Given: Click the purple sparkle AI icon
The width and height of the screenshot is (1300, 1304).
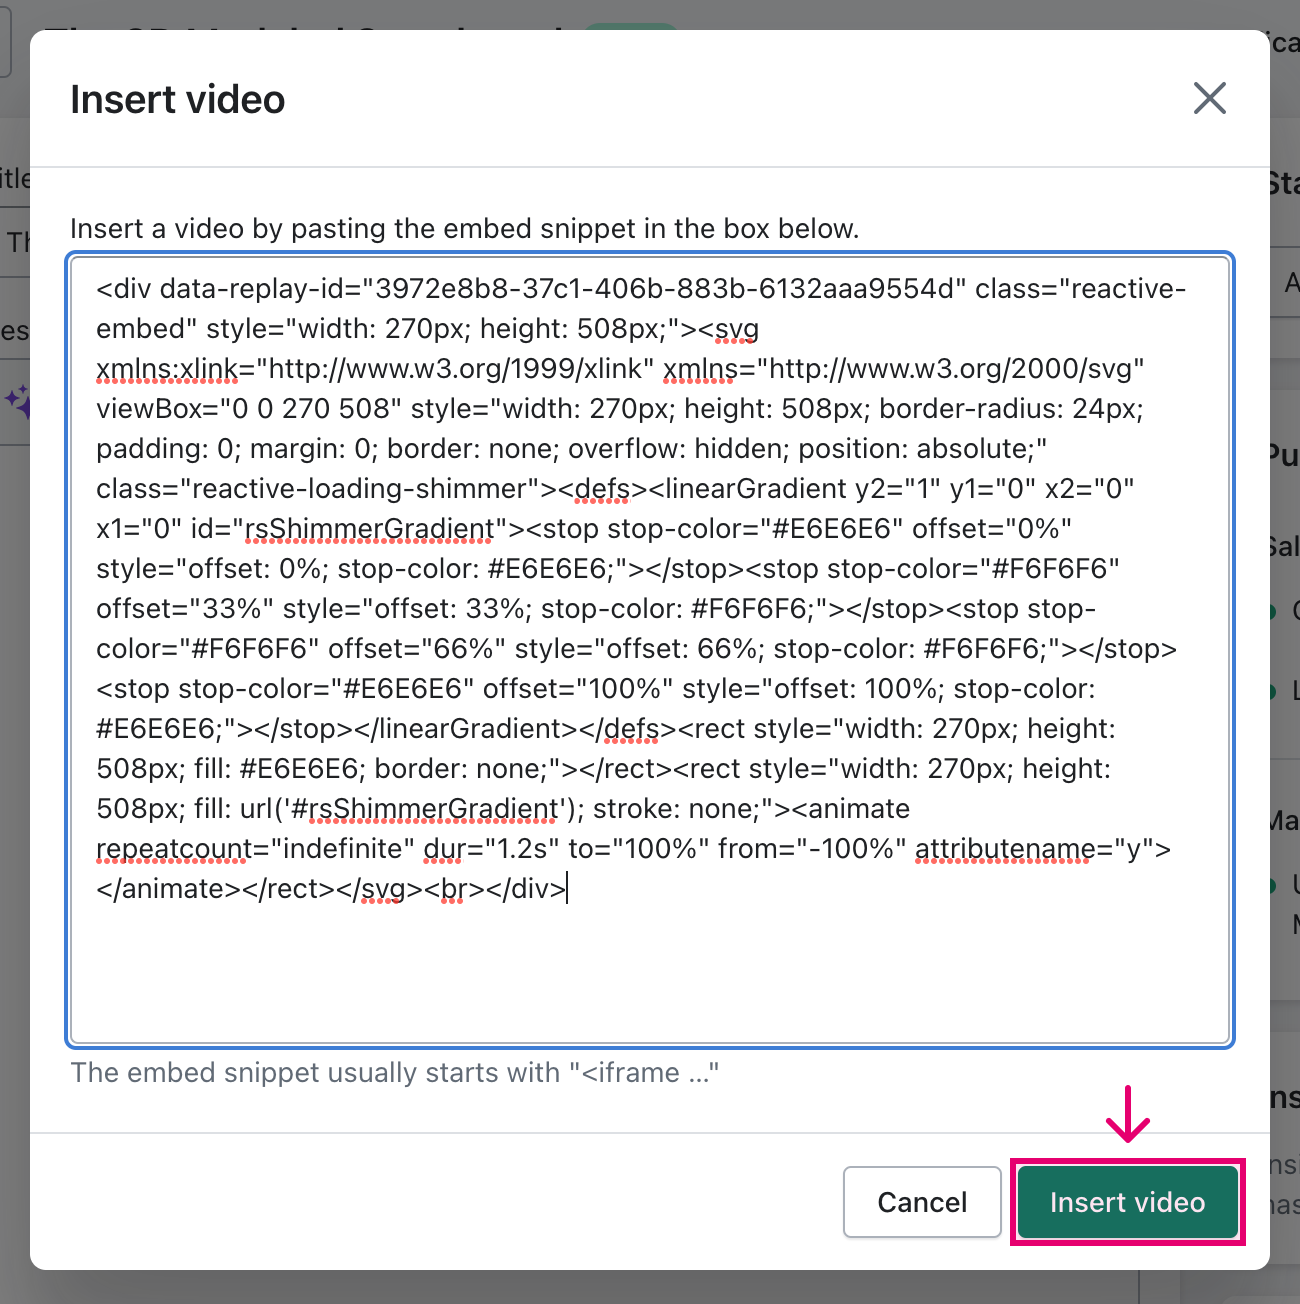Looking at the screenshot, I should 16,402.
